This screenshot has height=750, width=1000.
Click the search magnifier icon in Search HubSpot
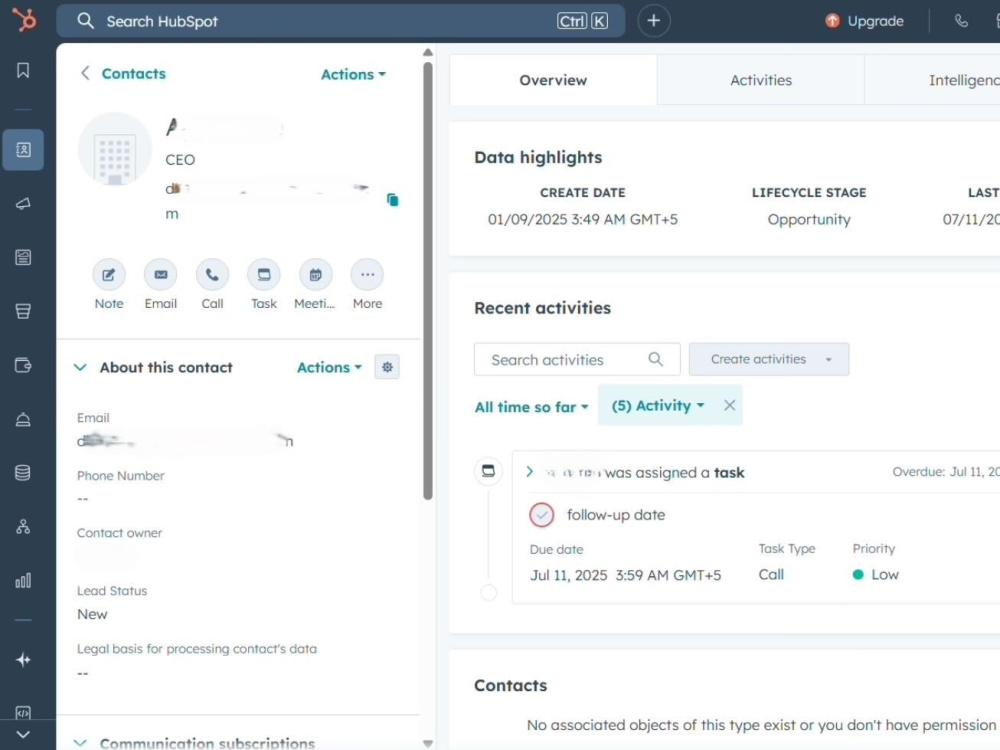(85, 21)
